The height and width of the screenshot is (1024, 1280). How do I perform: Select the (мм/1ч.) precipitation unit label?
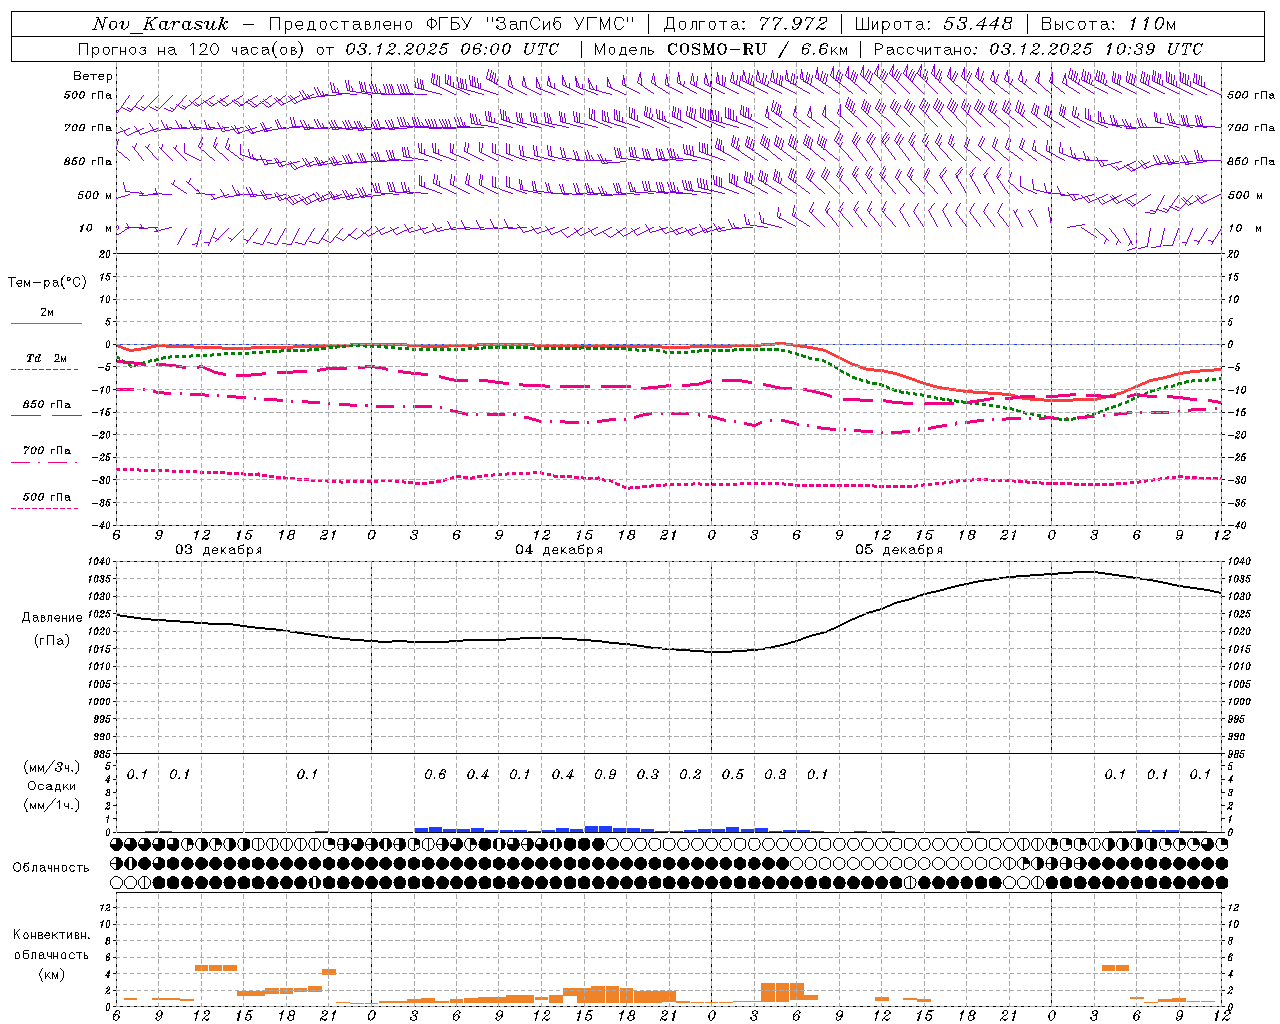52,805
